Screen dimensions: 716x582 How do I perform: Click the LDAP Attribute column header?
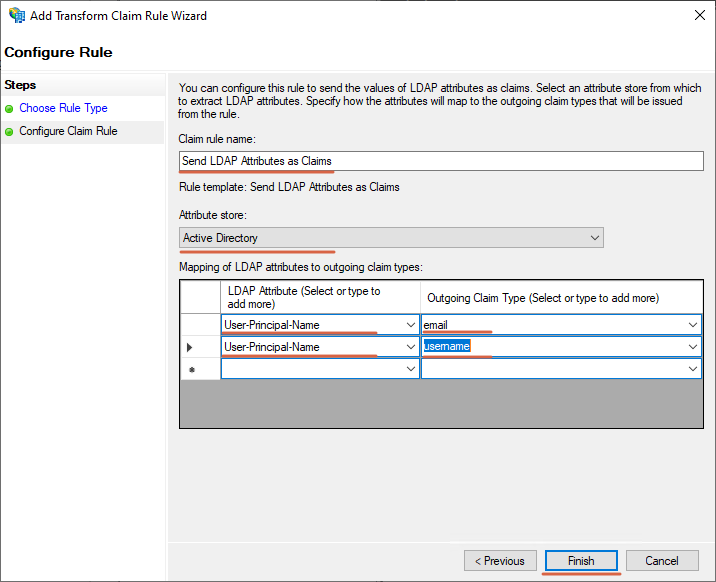tap(320, 297)
